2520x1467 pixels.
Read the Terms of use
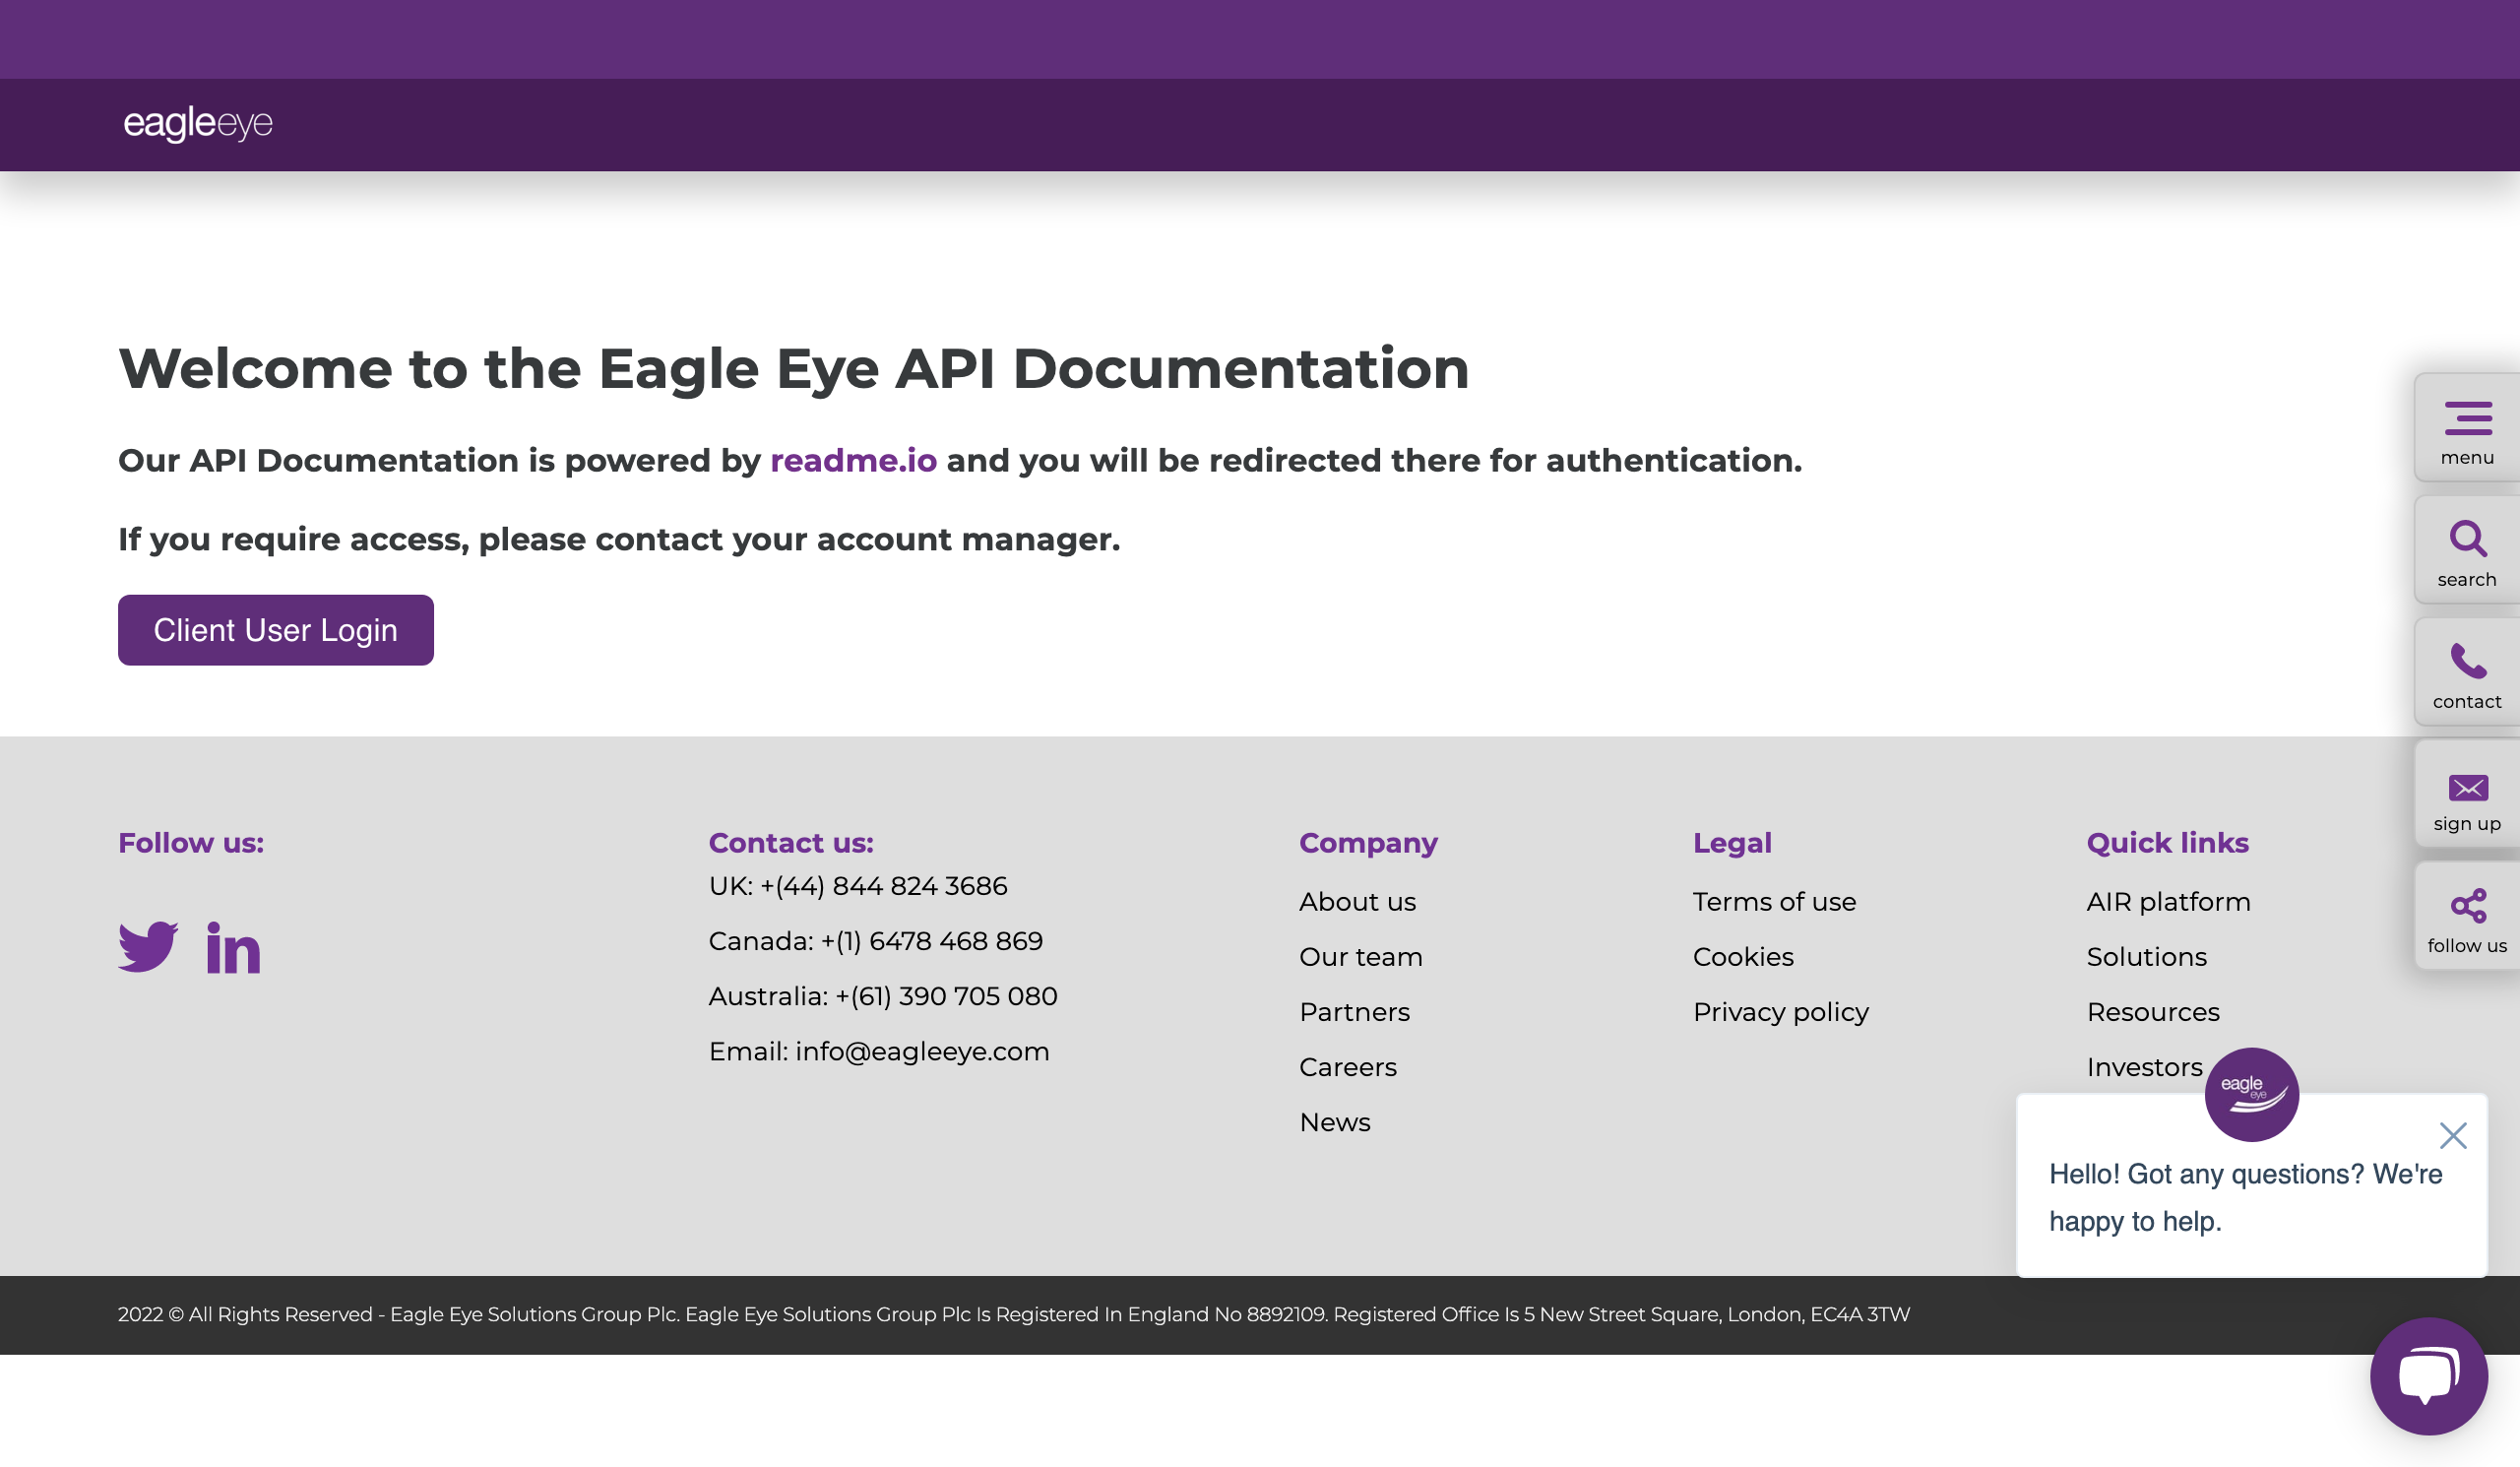(x=1774, y=902)
